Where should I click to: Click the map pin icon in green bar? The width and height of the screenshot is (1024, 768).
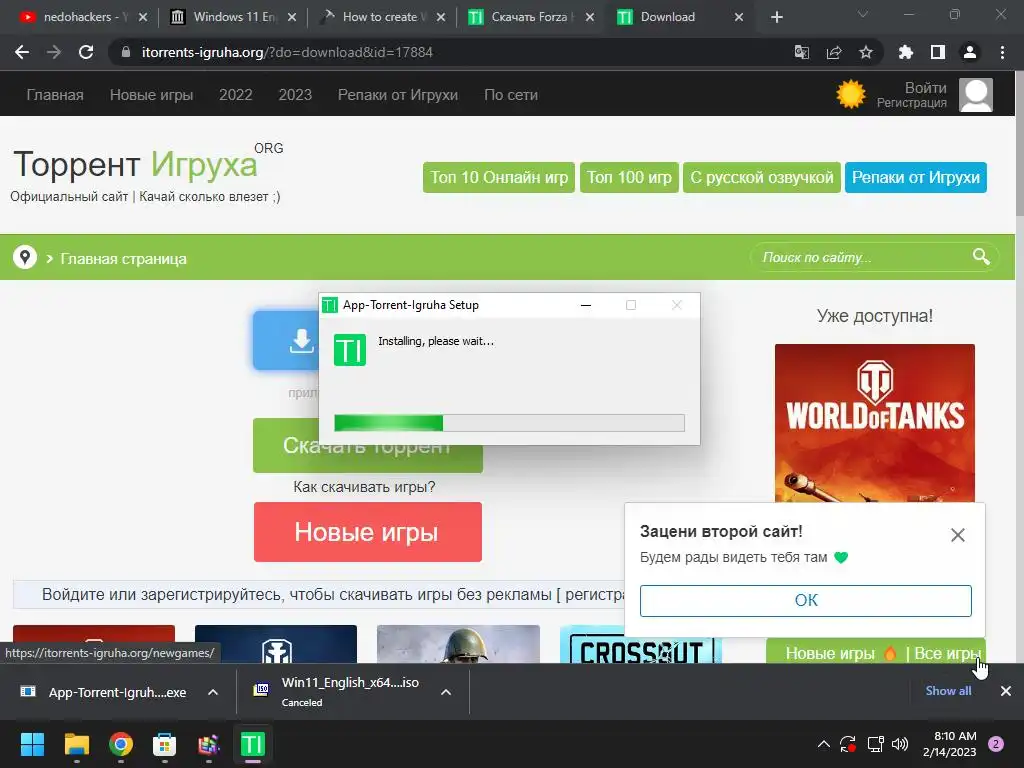tap(25, 257)
